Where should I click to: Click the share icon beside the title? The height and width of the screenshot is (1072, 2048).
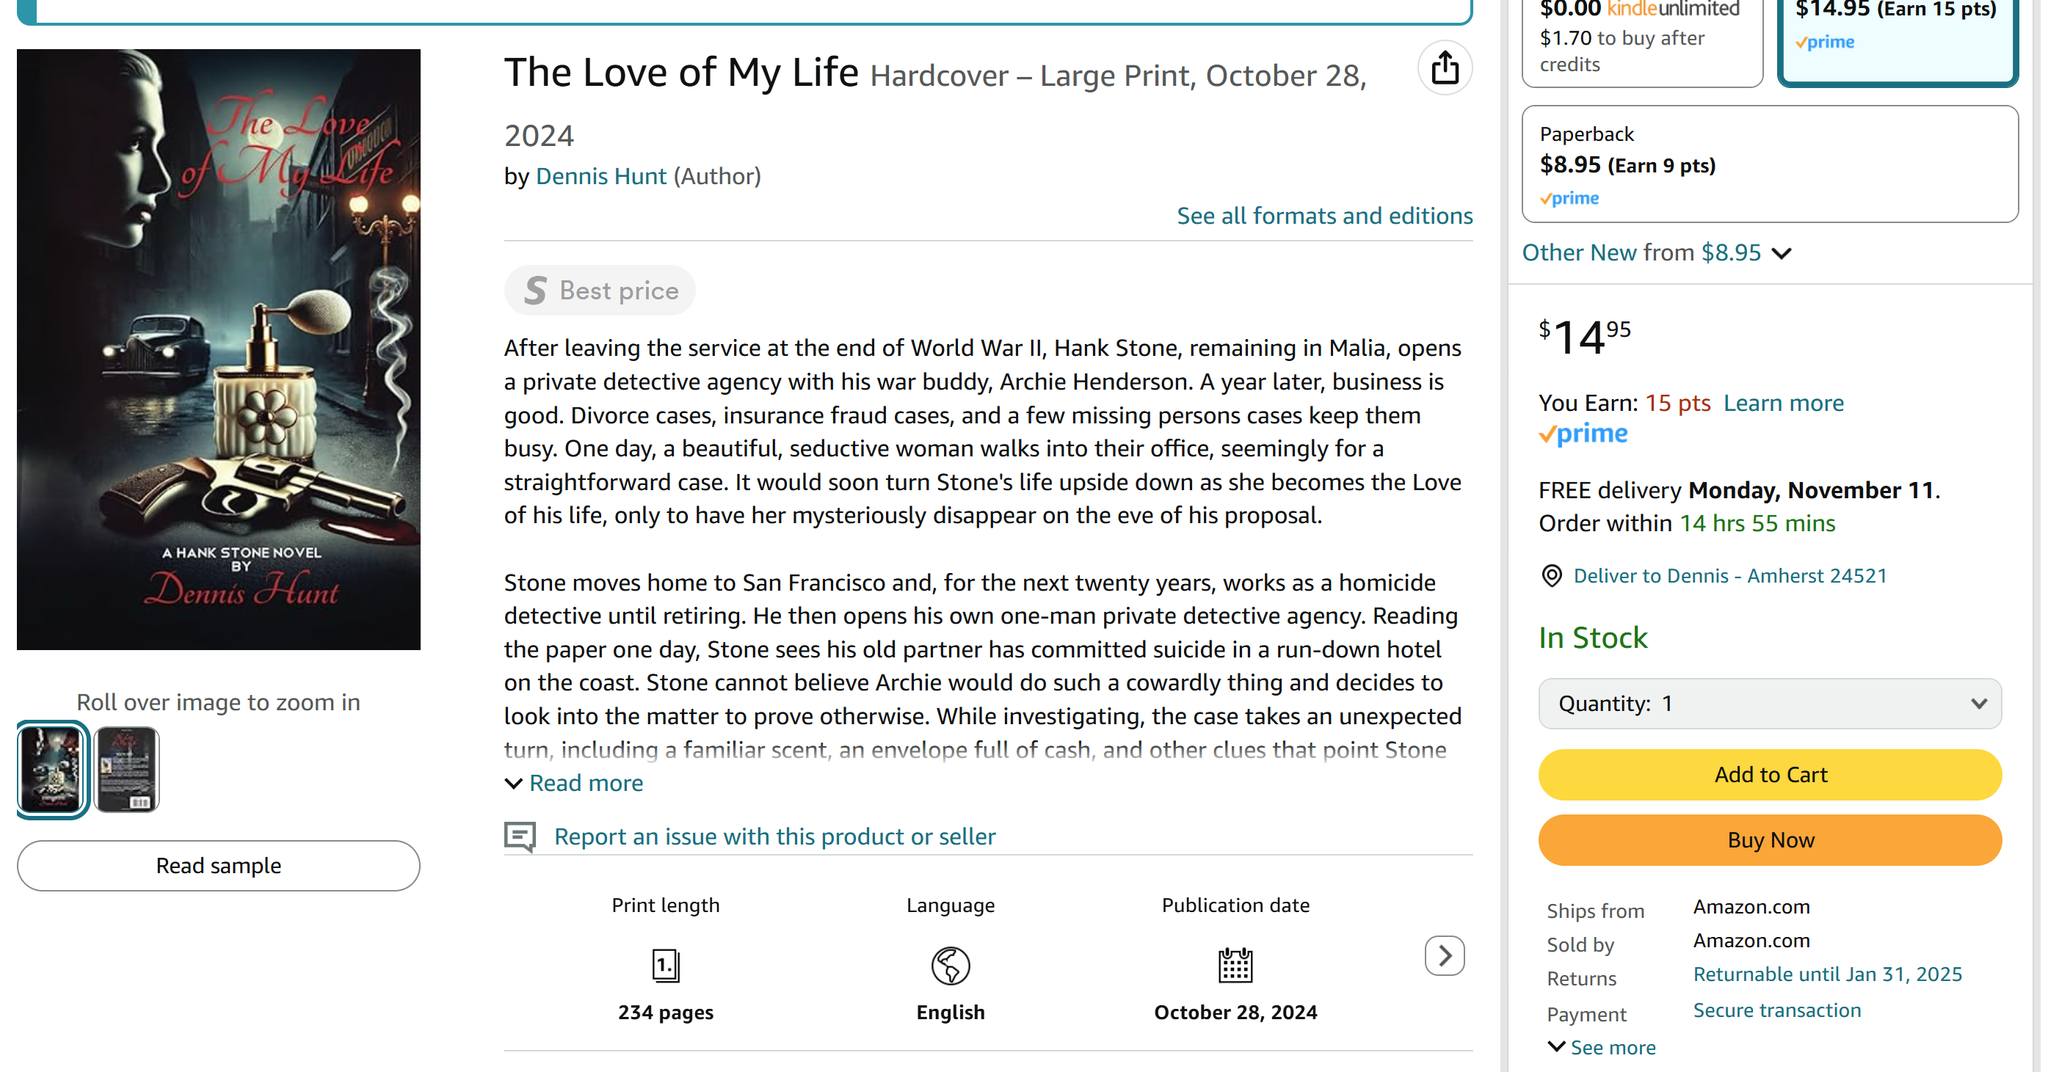click(x=1445, y=69)
